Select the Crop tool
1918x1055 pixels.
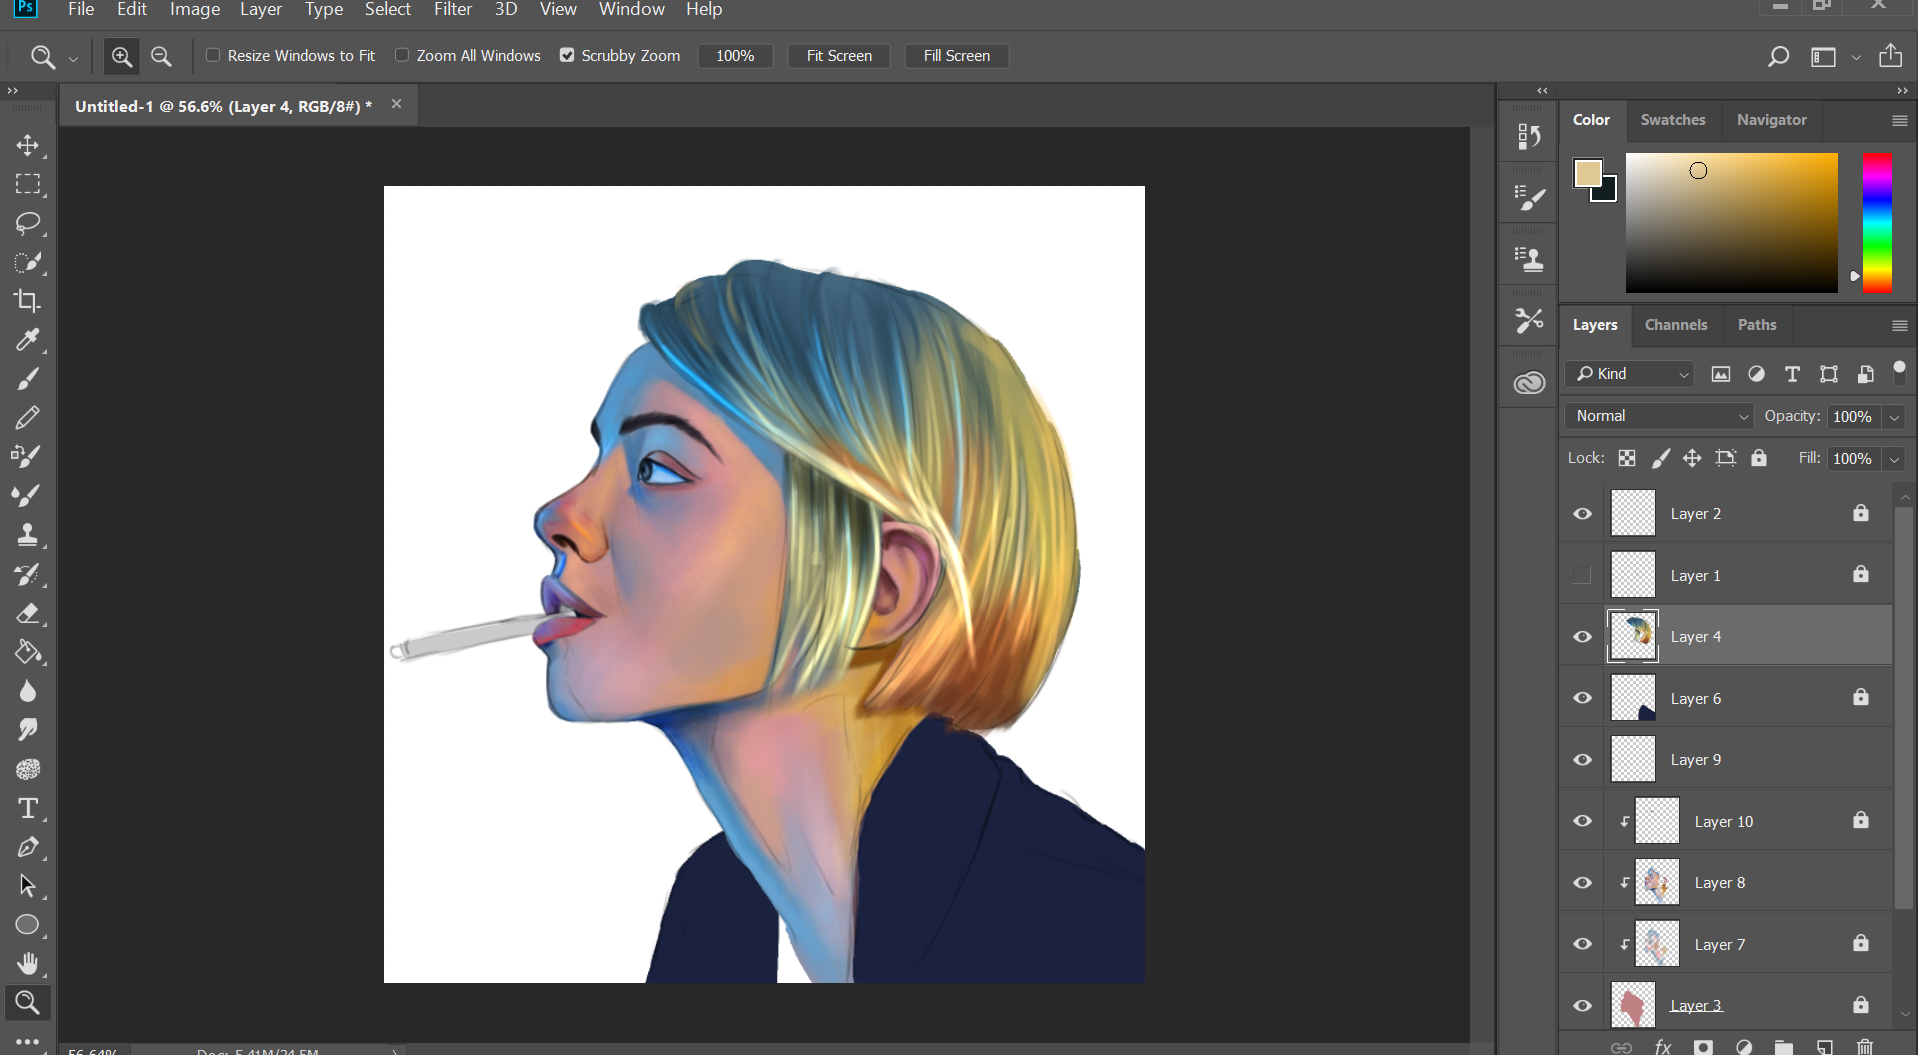tap(27, 301)
